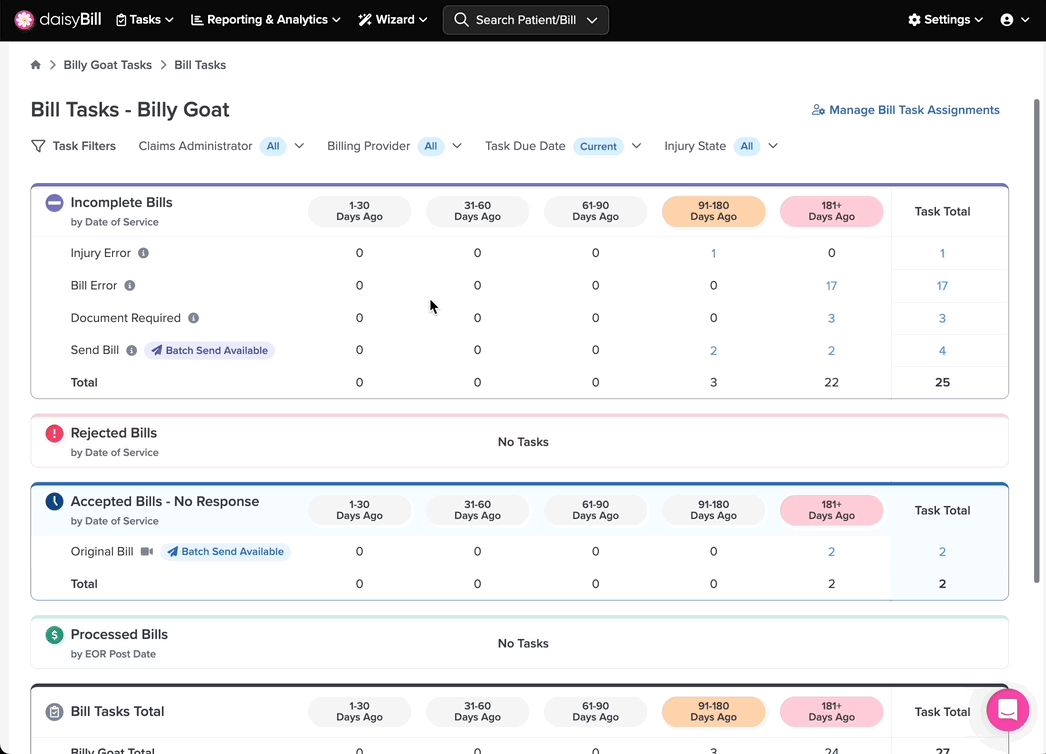1046x754 pixels.
Task: Click the Bill Error info icon
Action: [x=130, y=286]
